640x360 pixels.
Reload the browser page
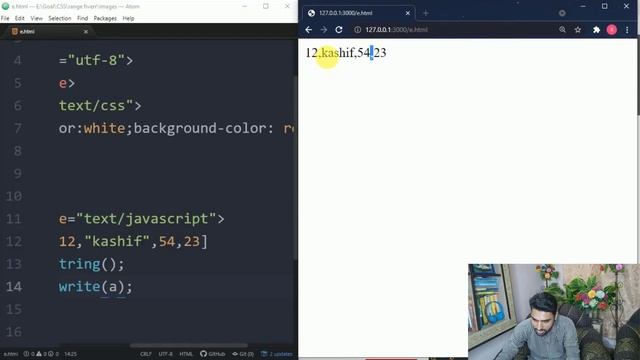(339, 30)
